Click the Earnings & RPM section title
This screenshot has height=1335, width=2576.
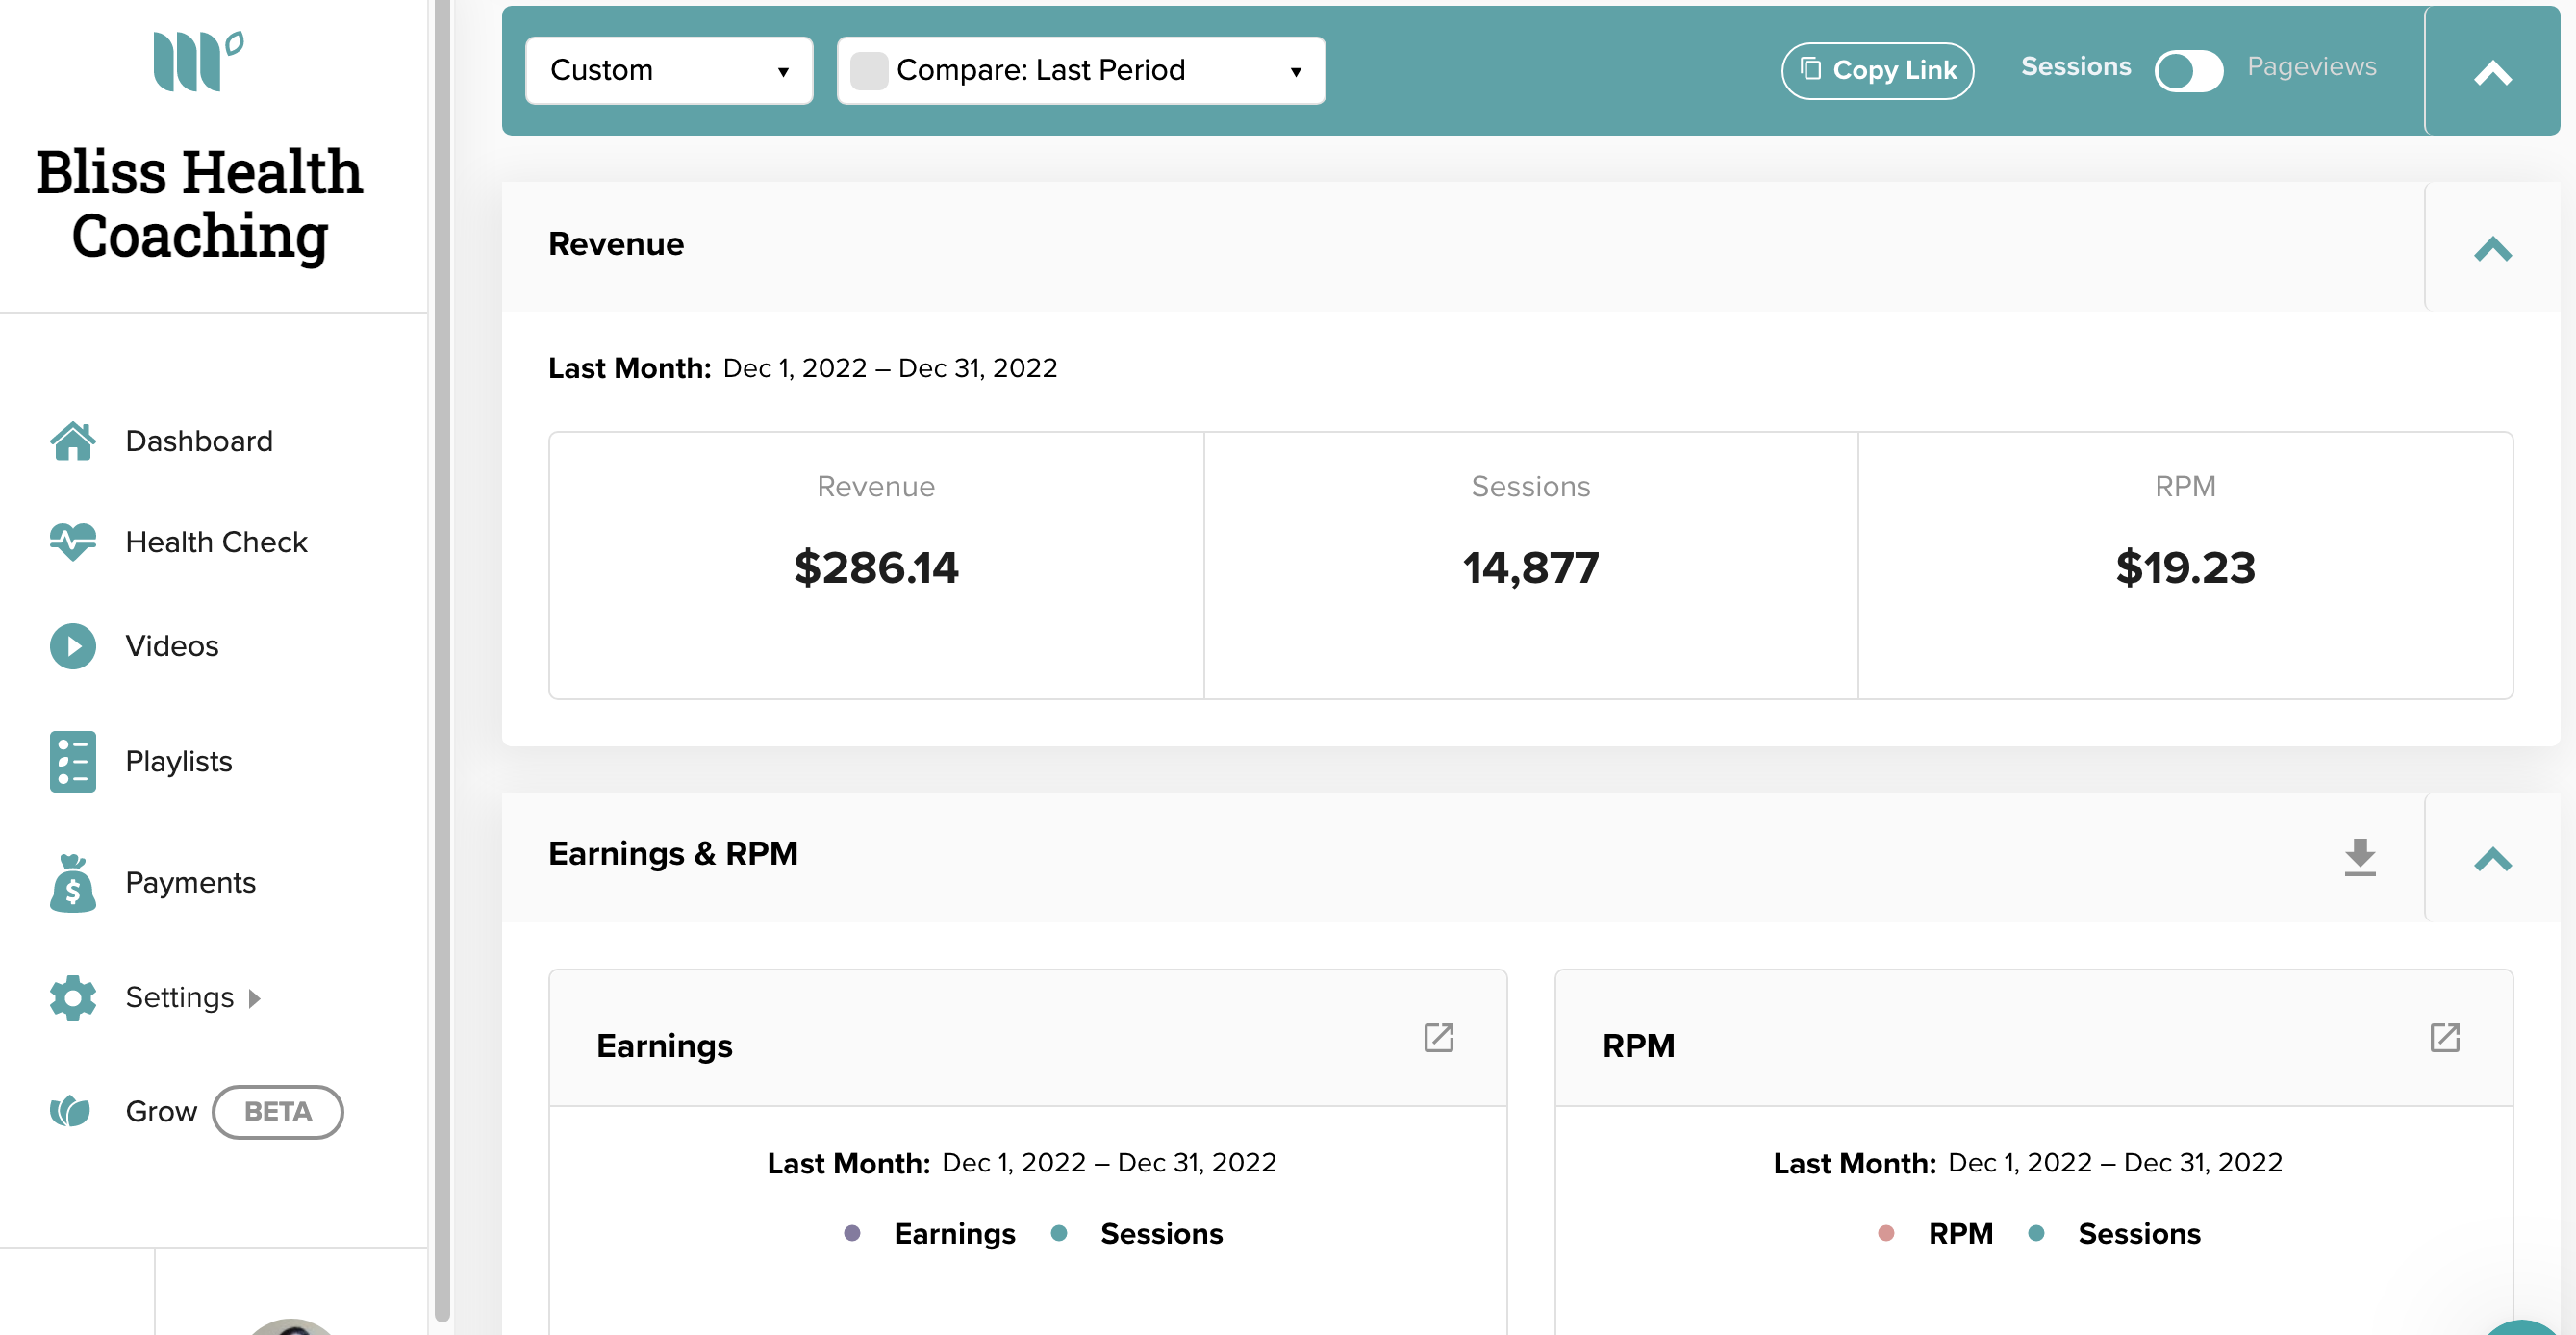(673, 854)
